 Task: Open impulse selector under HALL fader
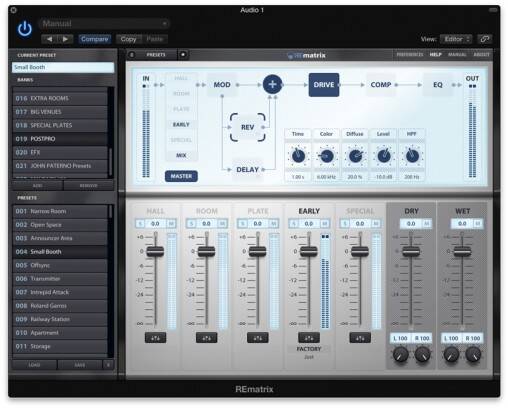[x=155, y=338]
